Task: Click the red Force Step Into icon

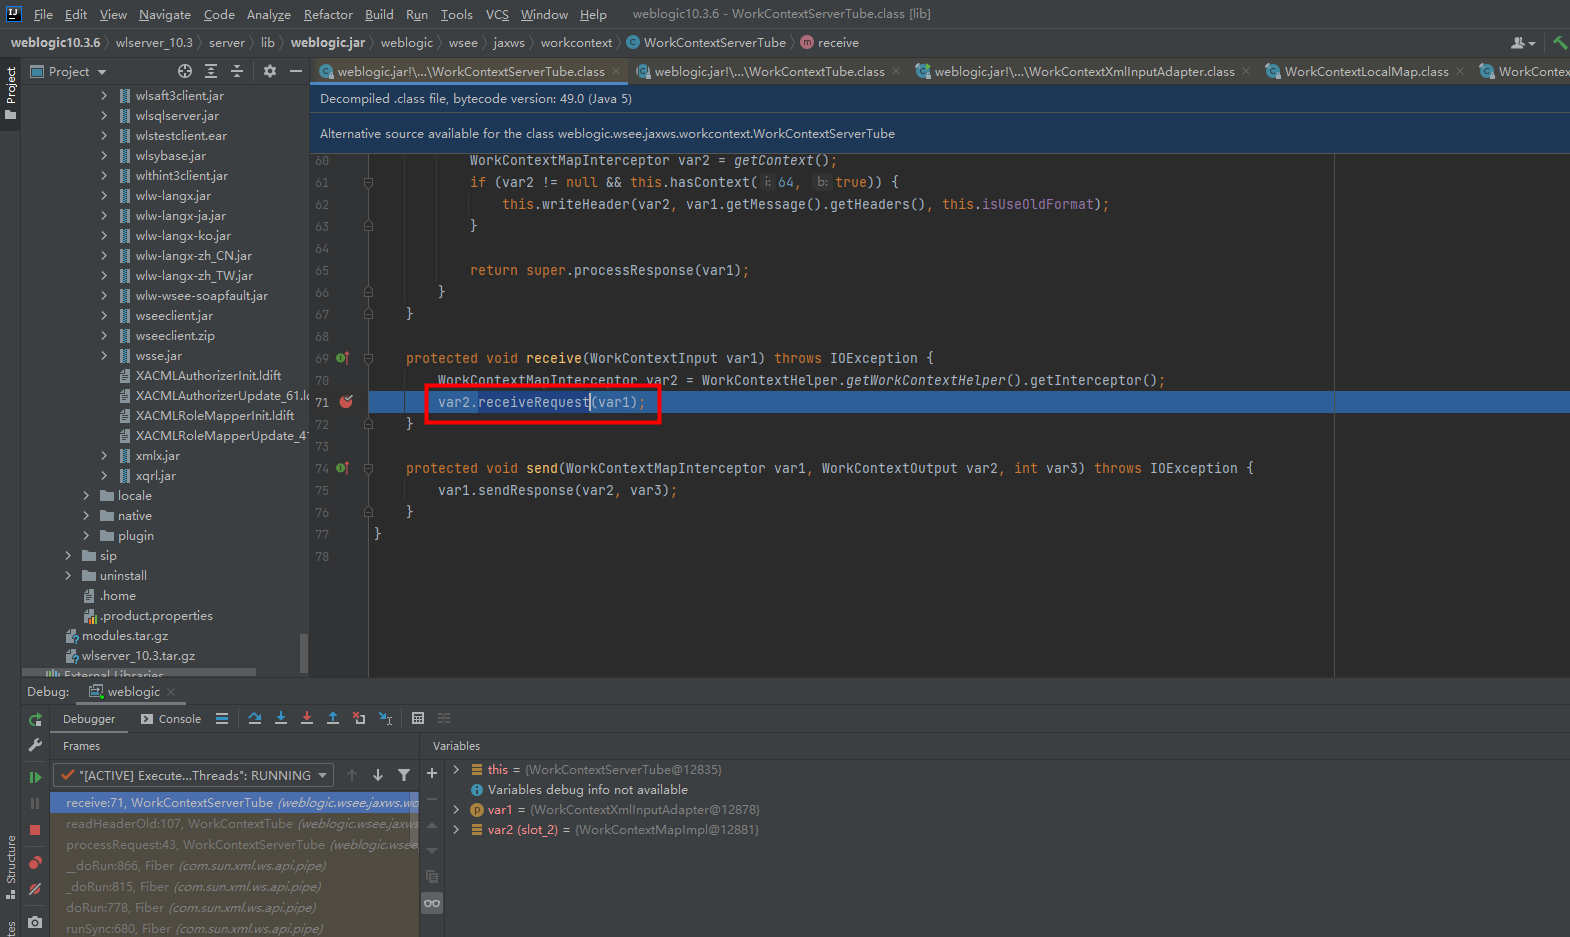Action: point(307,718)
